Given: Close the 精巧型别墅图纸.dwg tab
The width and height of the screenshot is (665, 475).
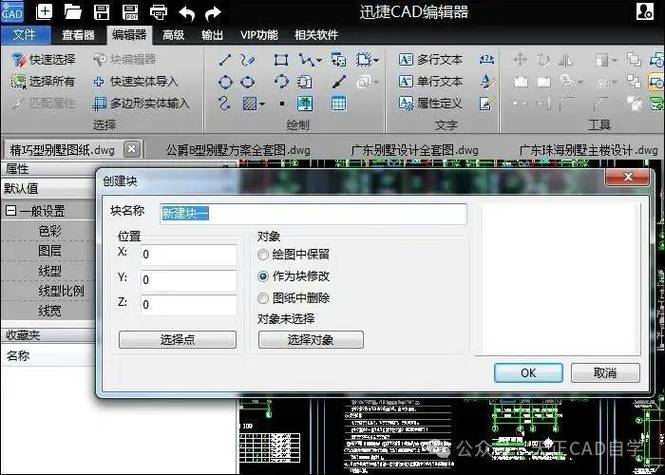Looking at the screenshot, I should pyautogui.click(x=132, y=149).
